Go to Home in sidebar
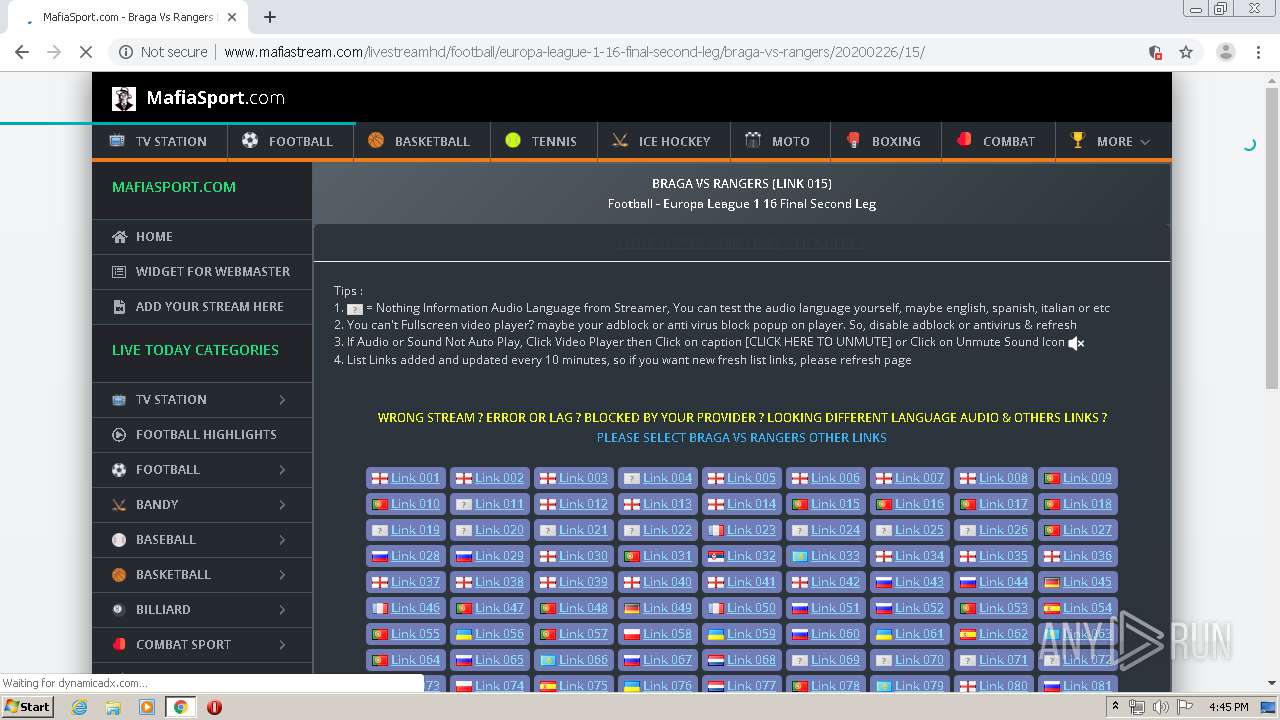The image size is (1280, 720). [202, 237]
